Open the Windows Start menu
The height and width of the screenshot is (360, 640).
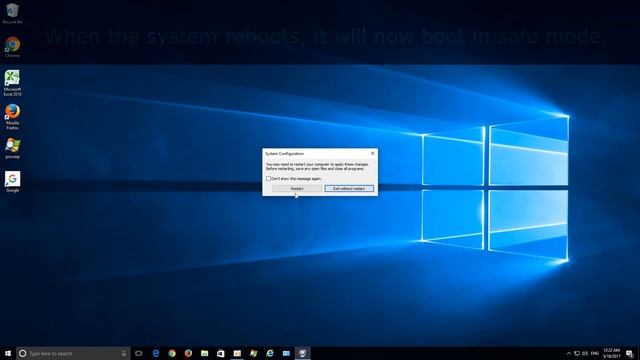coord(8,353)
